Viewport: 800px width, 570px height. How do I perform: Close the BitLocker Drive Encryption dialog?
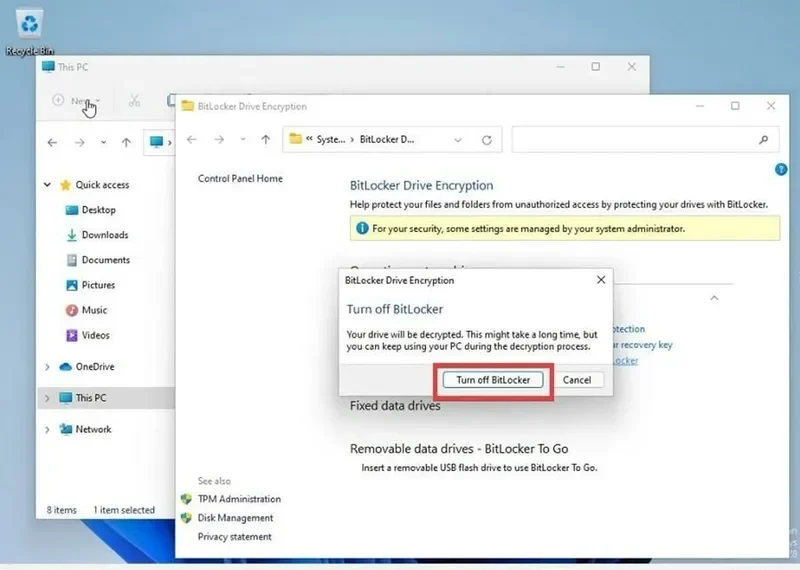pyautogui.click(x=601, y=280)
